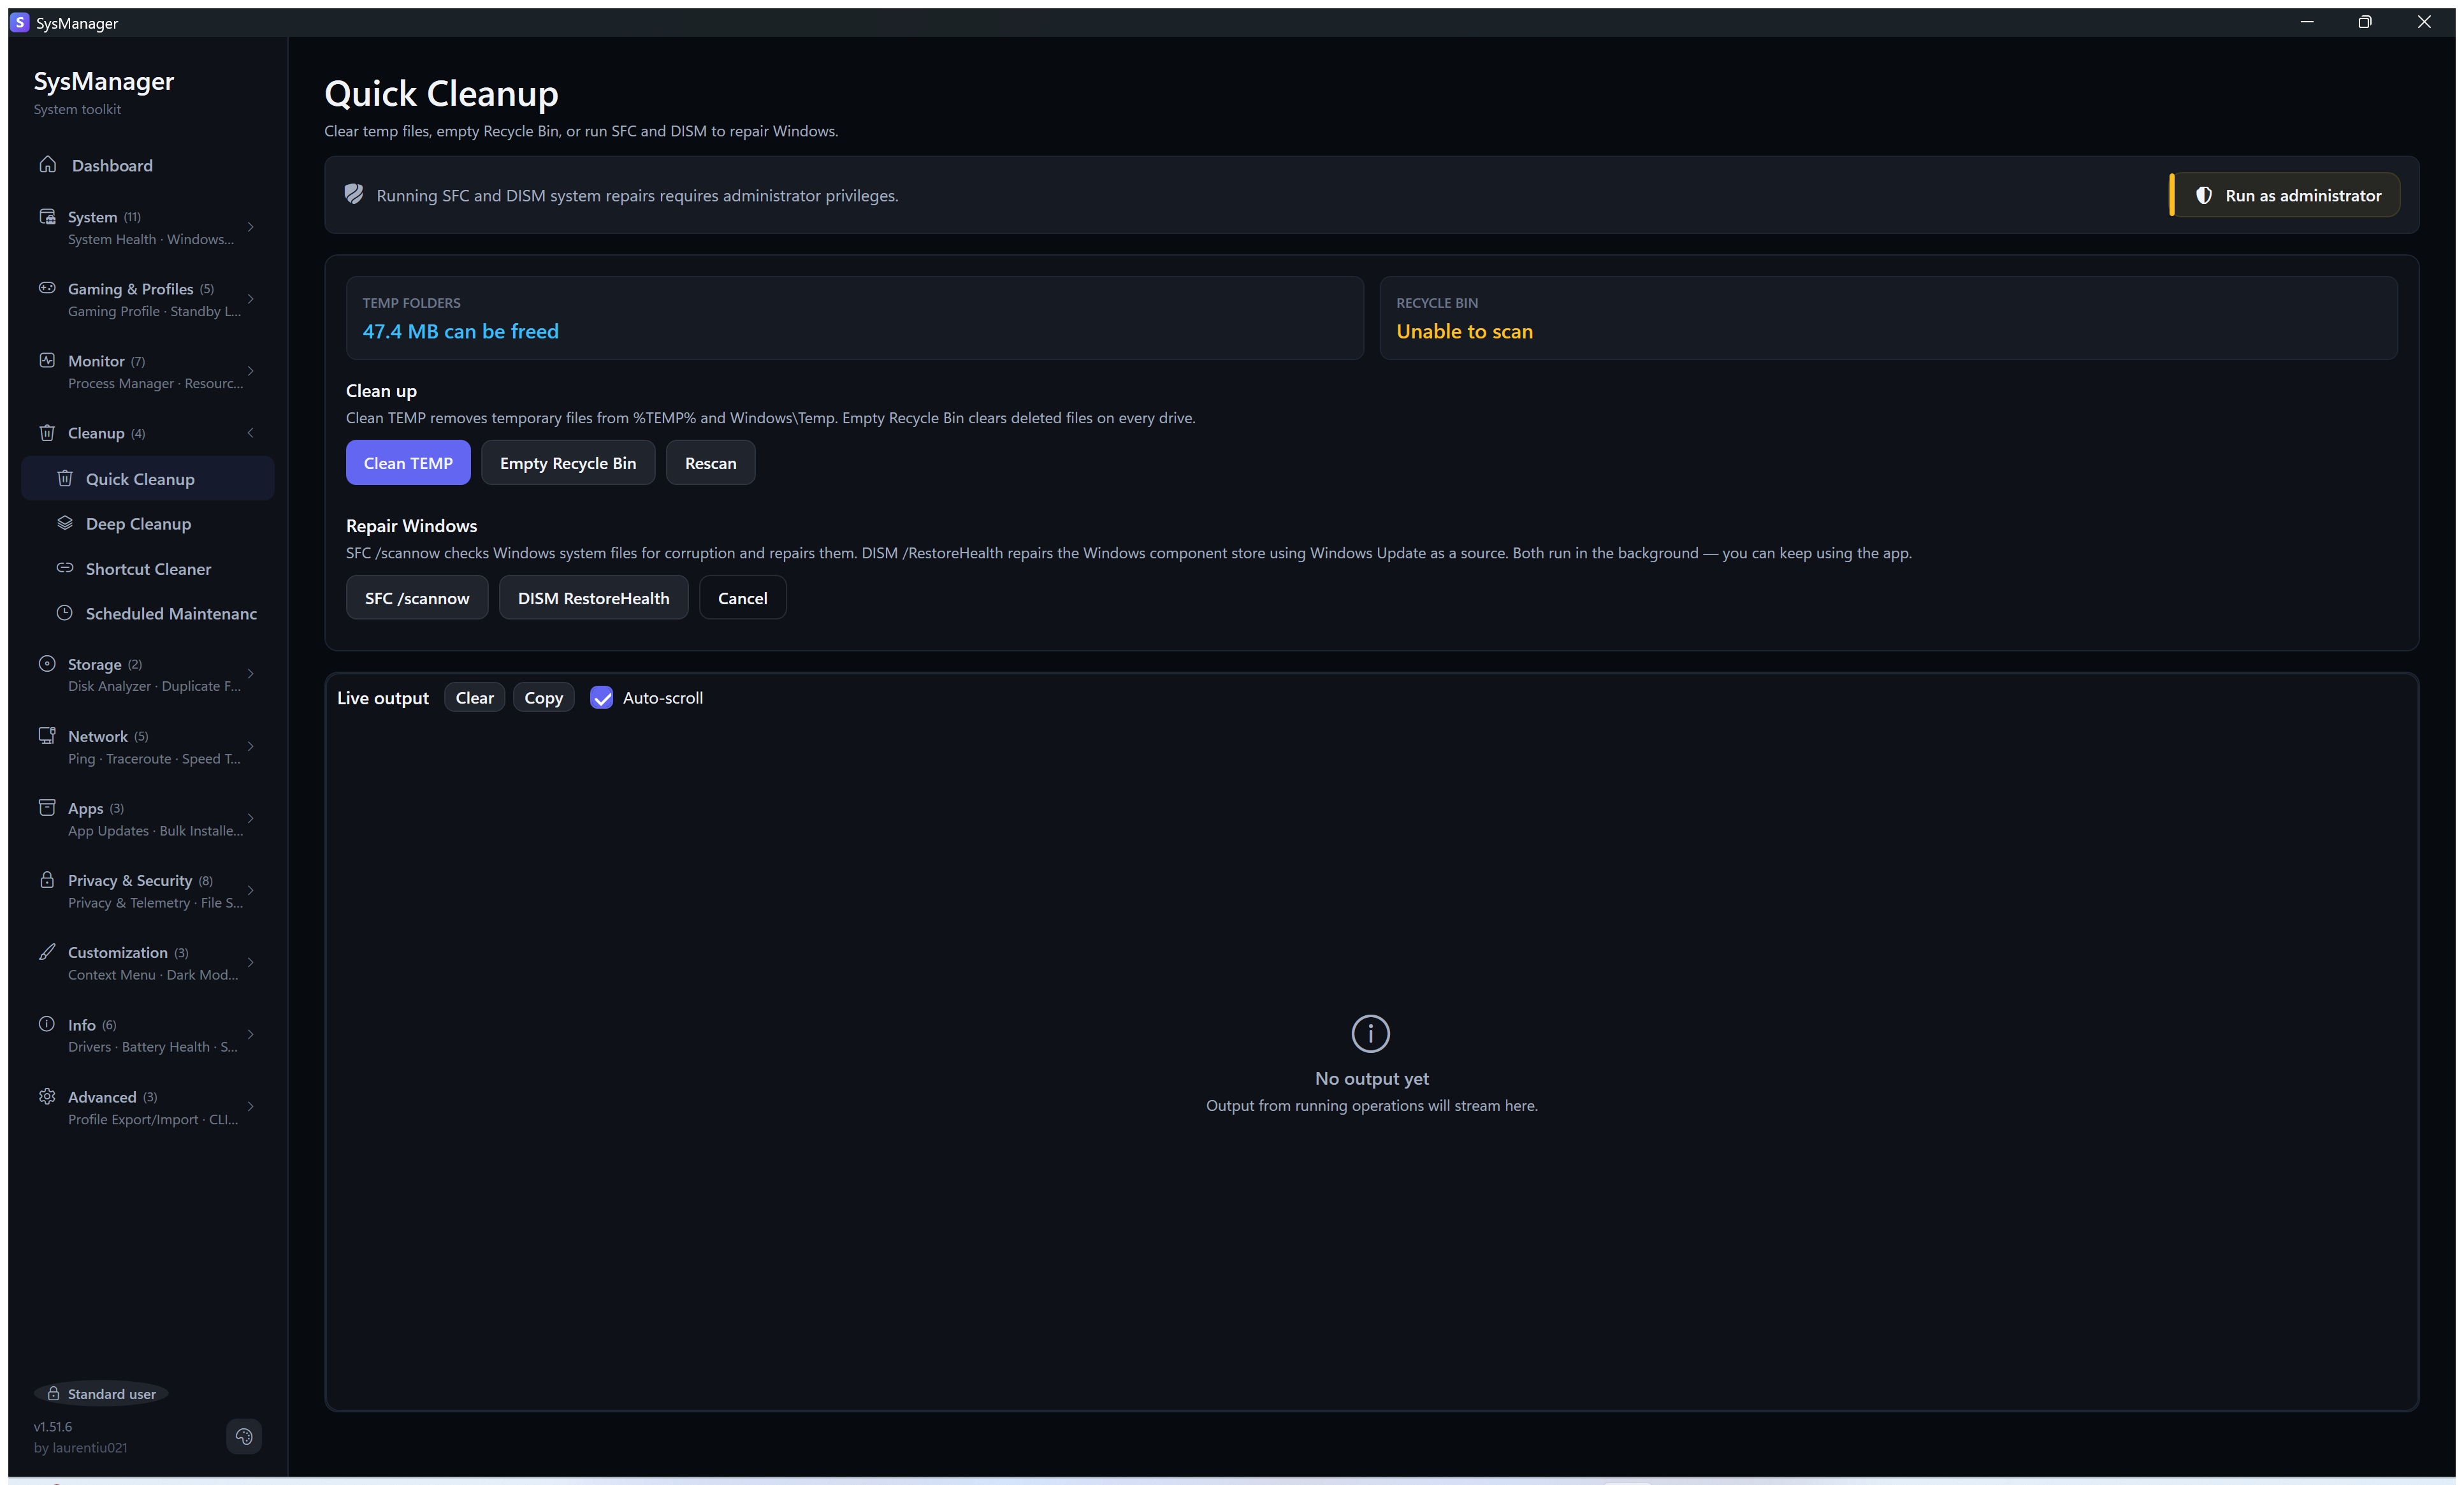Click the Temp Folders summary card
The image size is (2464, 1485).
point(855,318)
